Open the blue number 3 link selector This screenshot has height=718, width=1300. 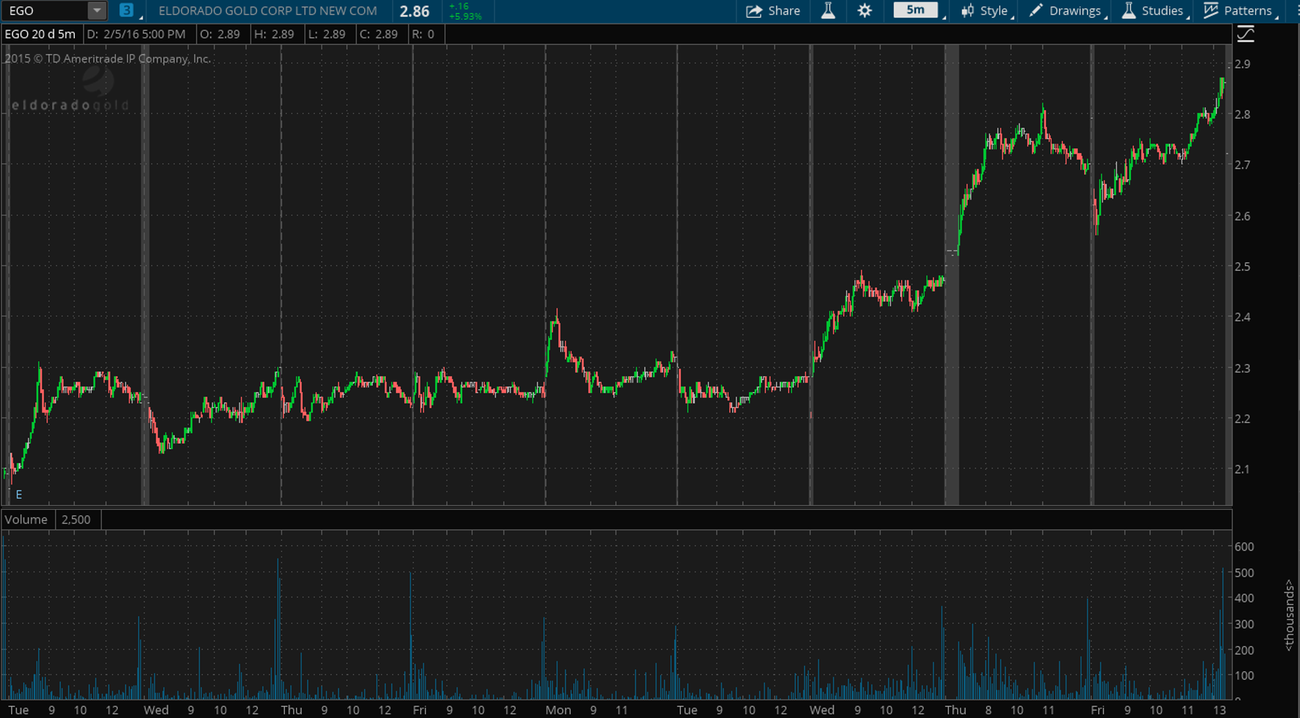coord(126,11)
